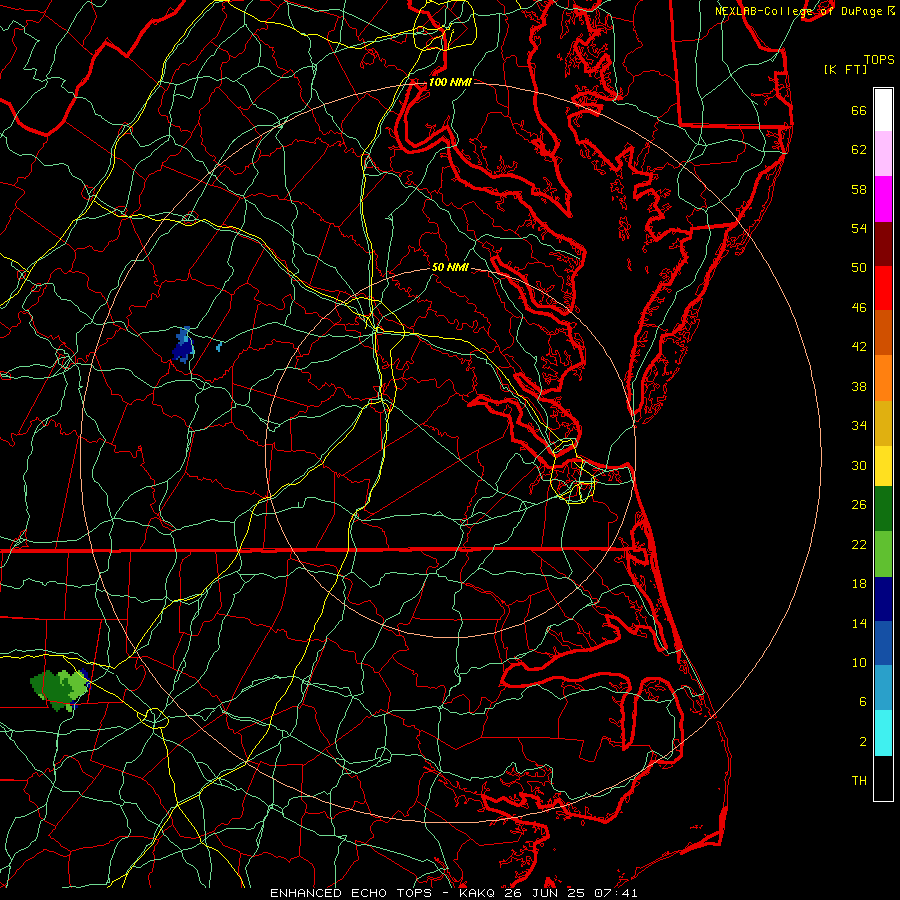The image size is (900, 900).
Task: Click the "TH" threshold label
Action: pos(859,781)
